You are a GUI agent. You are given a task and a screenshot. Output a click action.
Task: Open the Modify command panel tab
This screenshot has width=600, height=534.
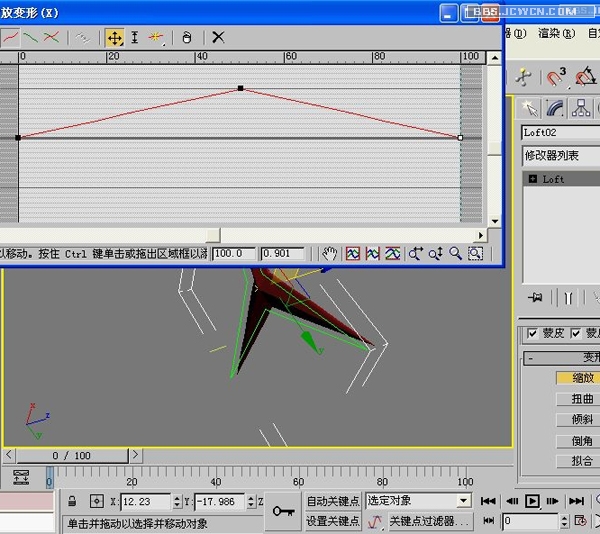555,108
